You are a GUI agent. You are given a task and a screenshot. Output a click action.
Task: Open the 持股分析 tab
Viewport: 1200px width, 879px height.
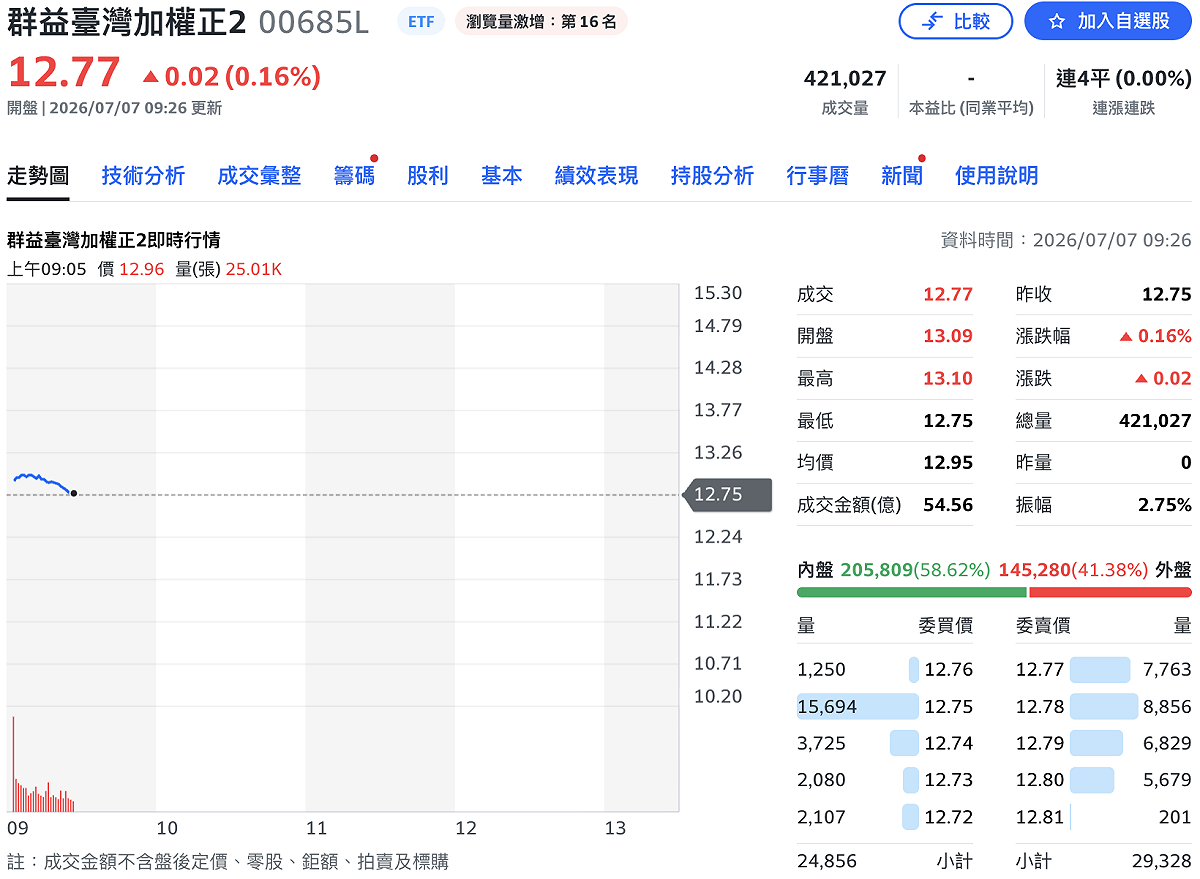point(712,176)
